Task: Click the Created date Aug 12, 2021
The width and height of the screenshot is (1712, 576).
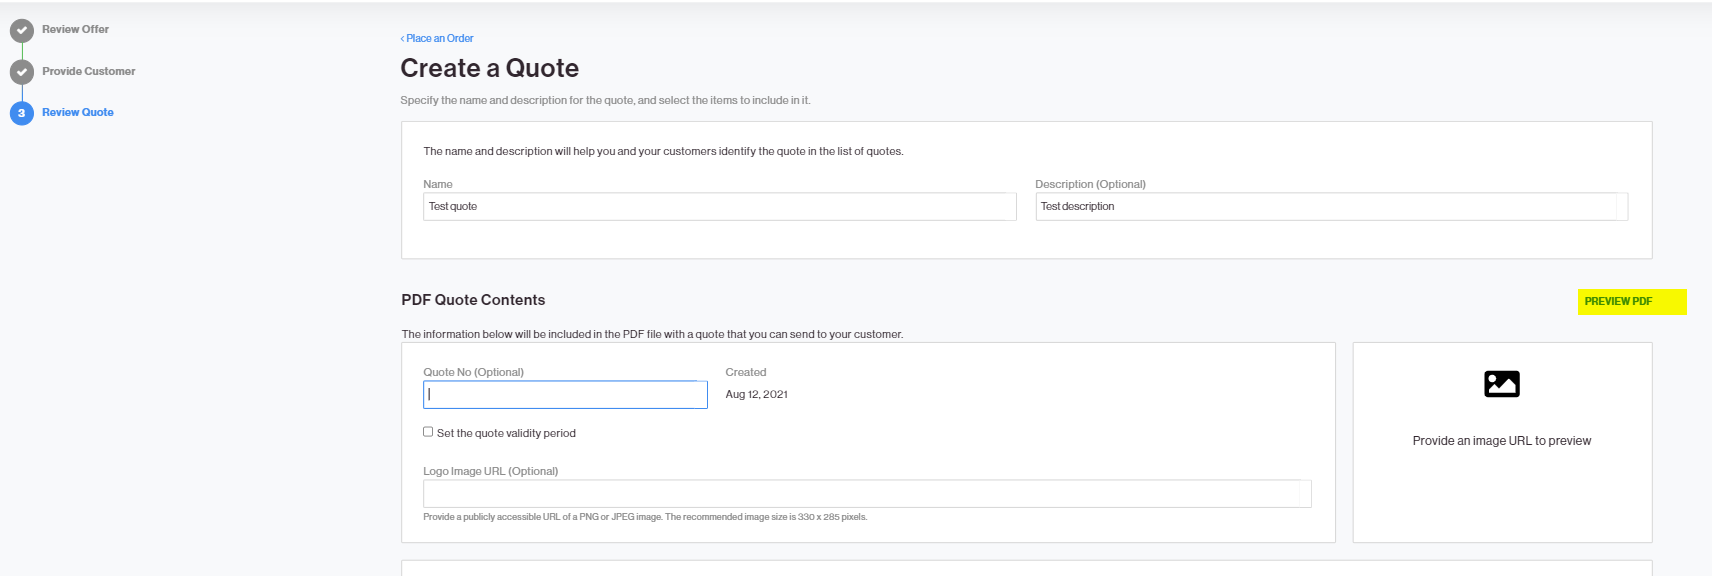Action: click(x=757, y=395)
